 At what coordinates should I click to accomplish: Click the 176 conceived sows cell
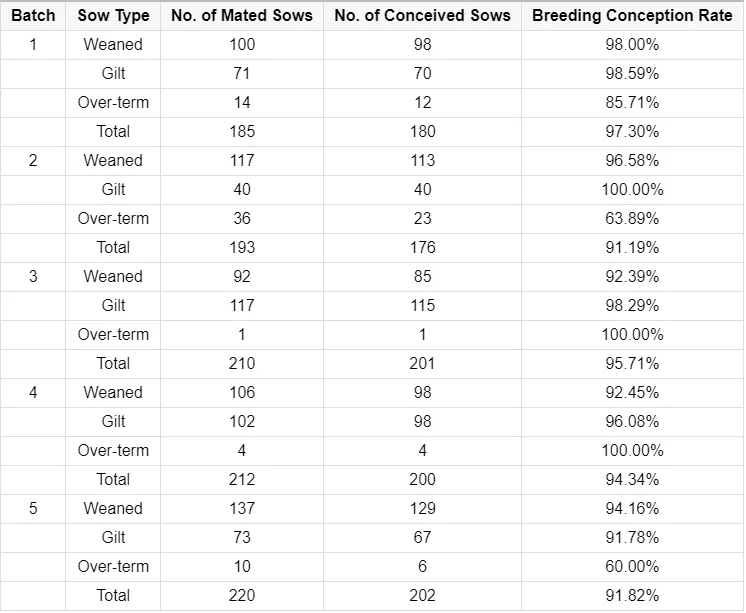click(422, 248)
